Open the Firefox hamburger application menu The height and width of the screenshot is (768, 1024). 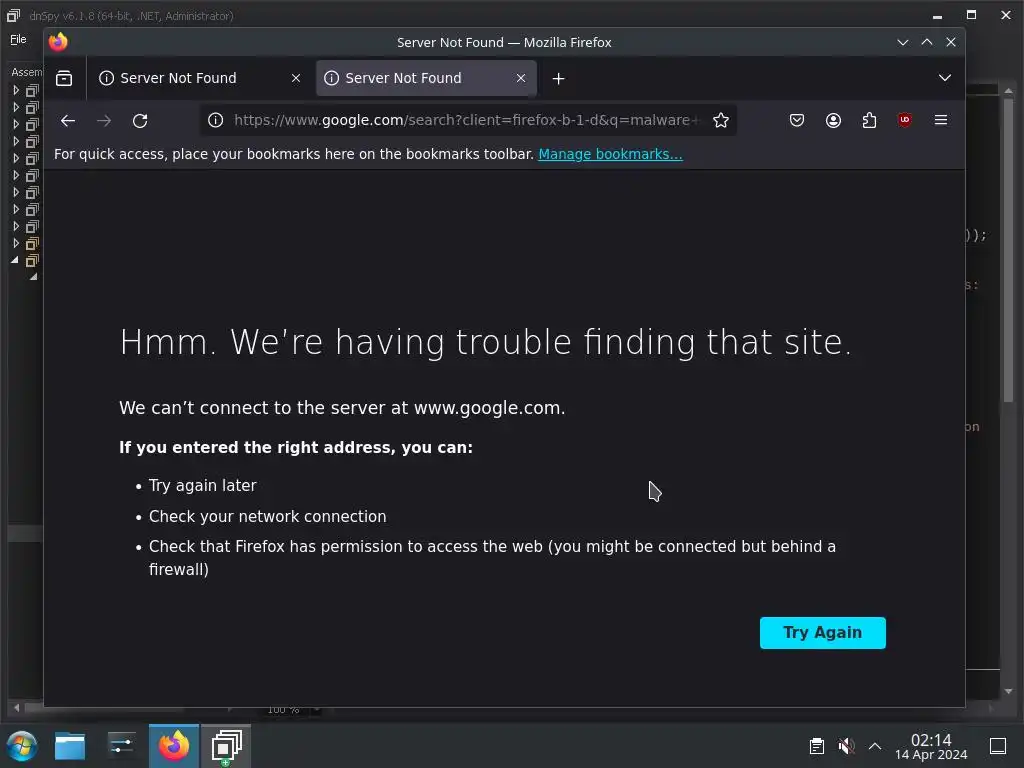[941, 120]
